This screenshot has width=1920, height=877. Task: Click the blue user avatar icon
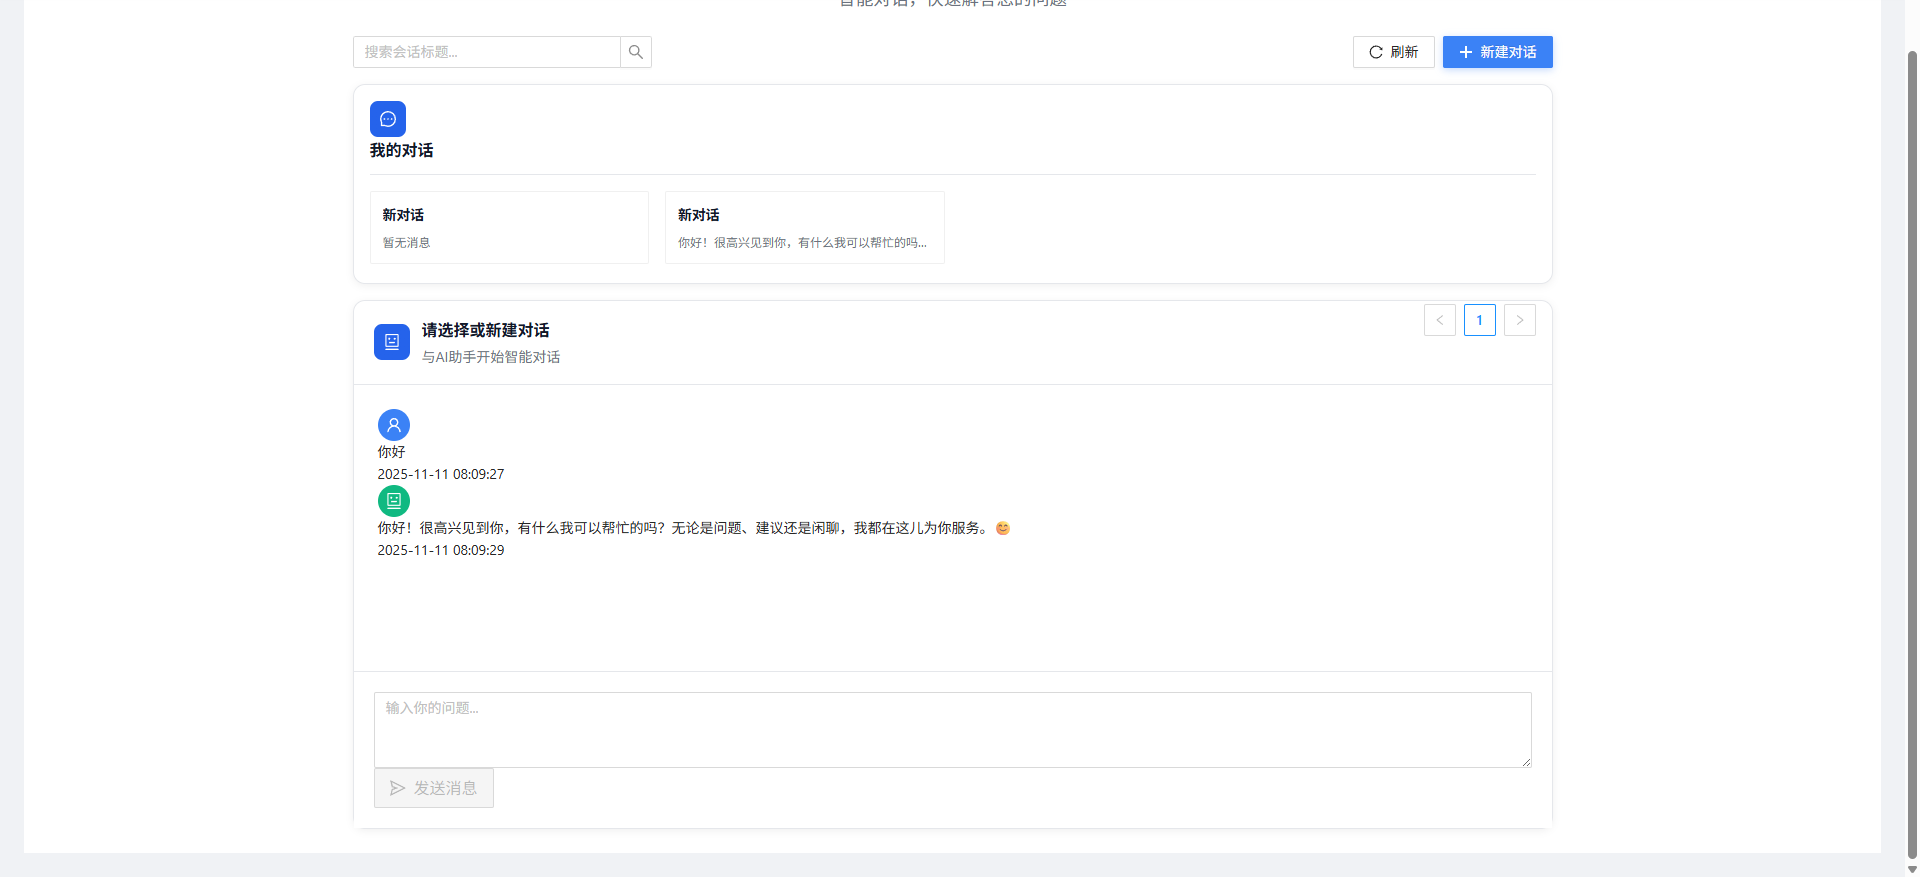(x=394, y=425)
